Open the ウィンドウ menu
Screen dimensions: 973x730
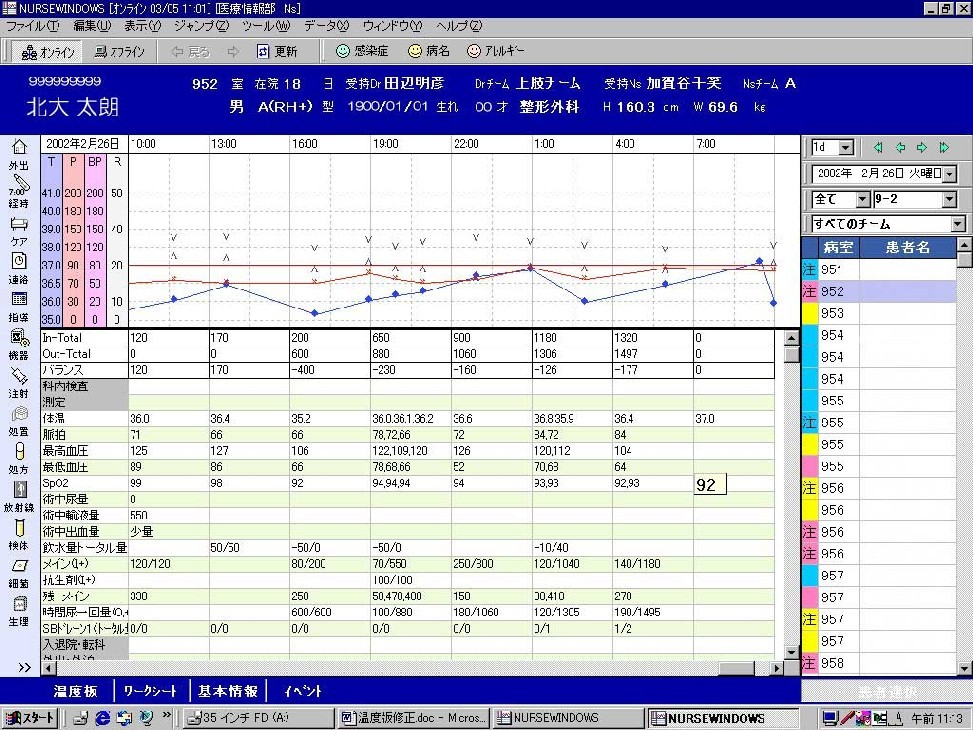point(392,26)
